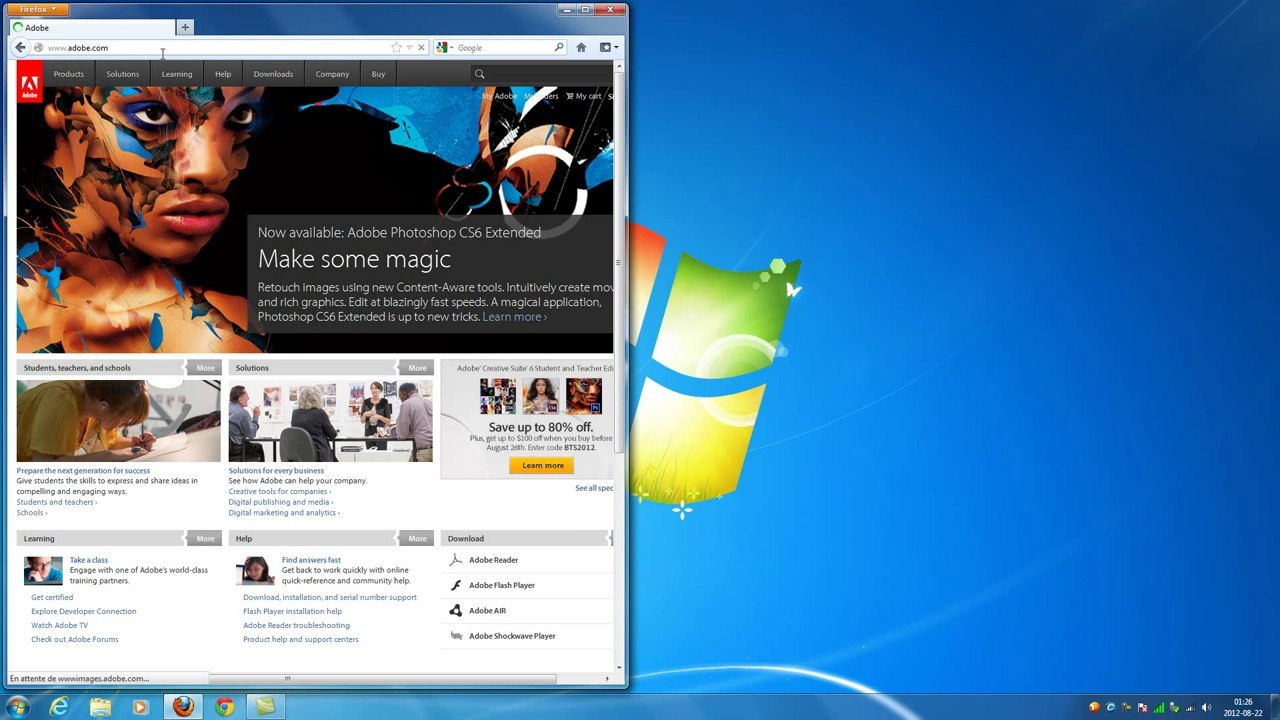Follow Learn more link in Photoshop banner
The width and height of the screenshot is (1280, 720).
point(514,317)
